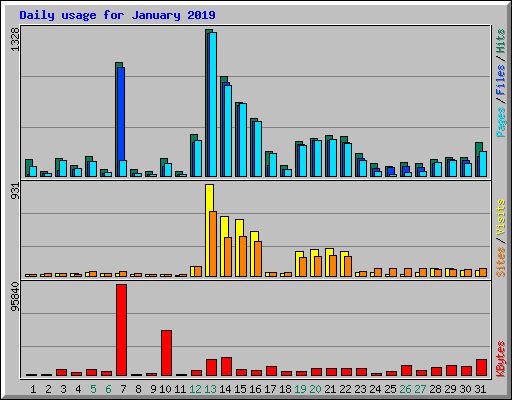
Task: Click day label 31 on the x-axis
Action: click(480, 389)
